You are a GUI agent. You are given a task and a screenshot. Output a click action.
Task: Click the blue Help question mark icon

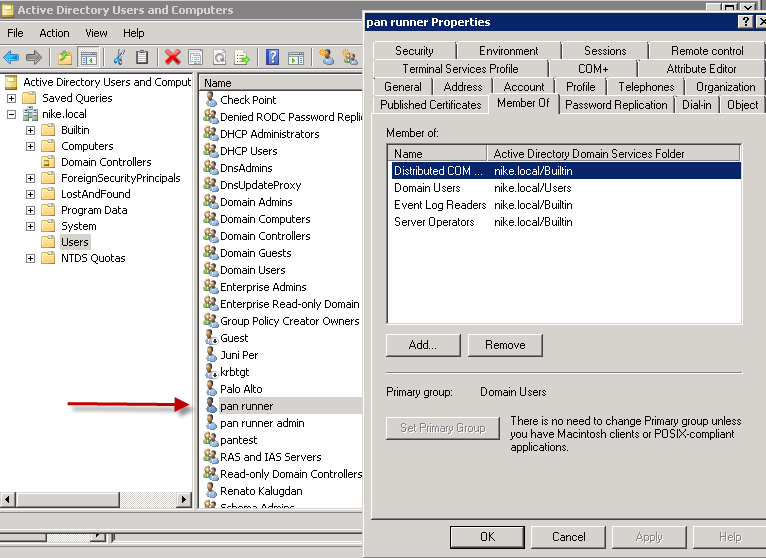[x=273, y=57]
